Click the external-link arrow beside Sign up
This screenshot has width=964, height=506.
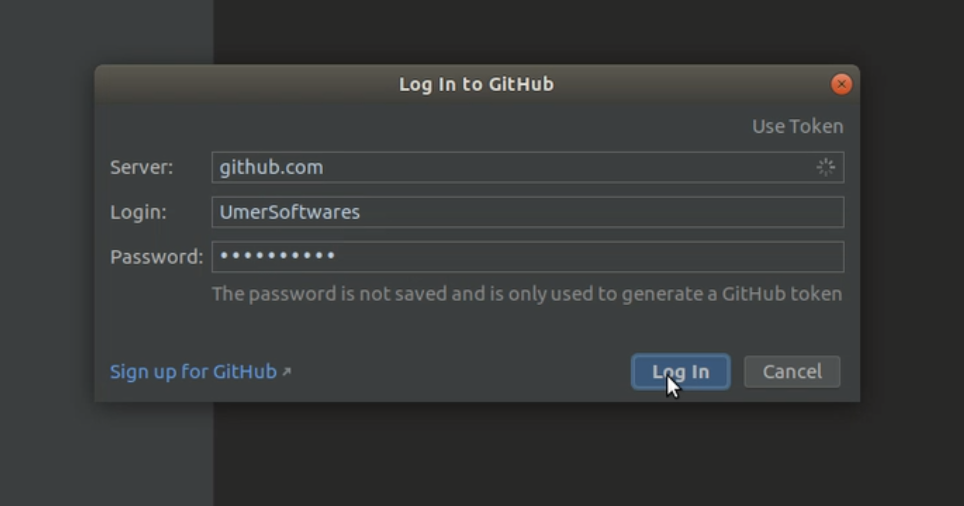click(286, 371)
